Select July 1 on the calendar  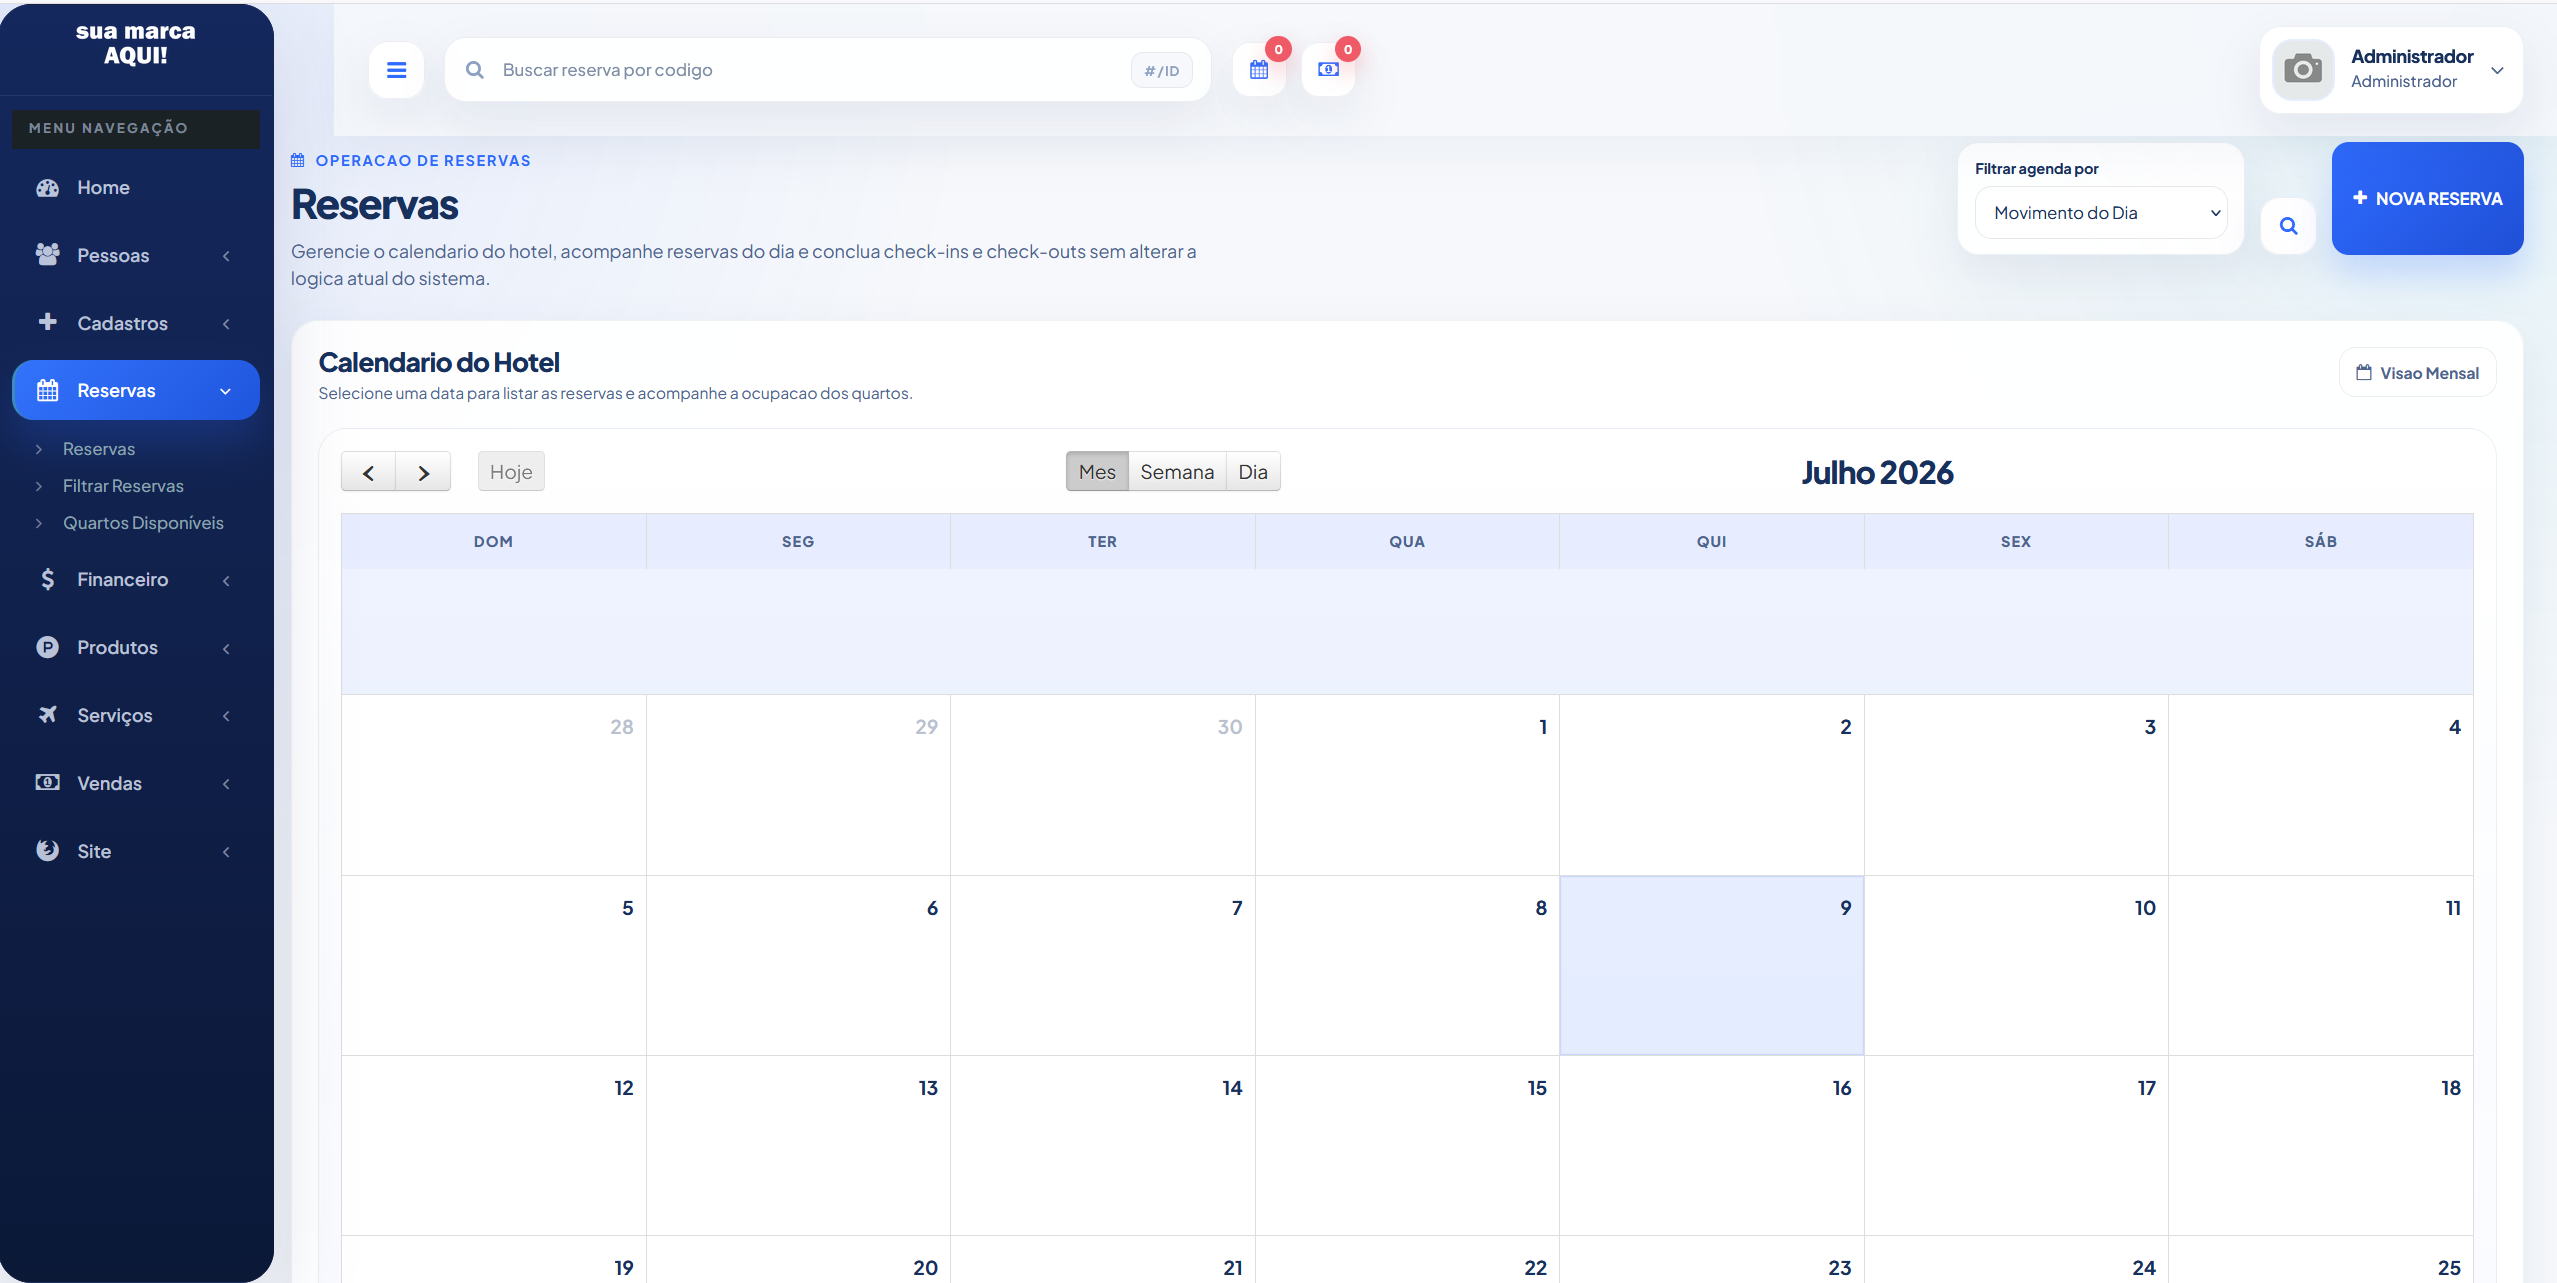click(1407, 785)
